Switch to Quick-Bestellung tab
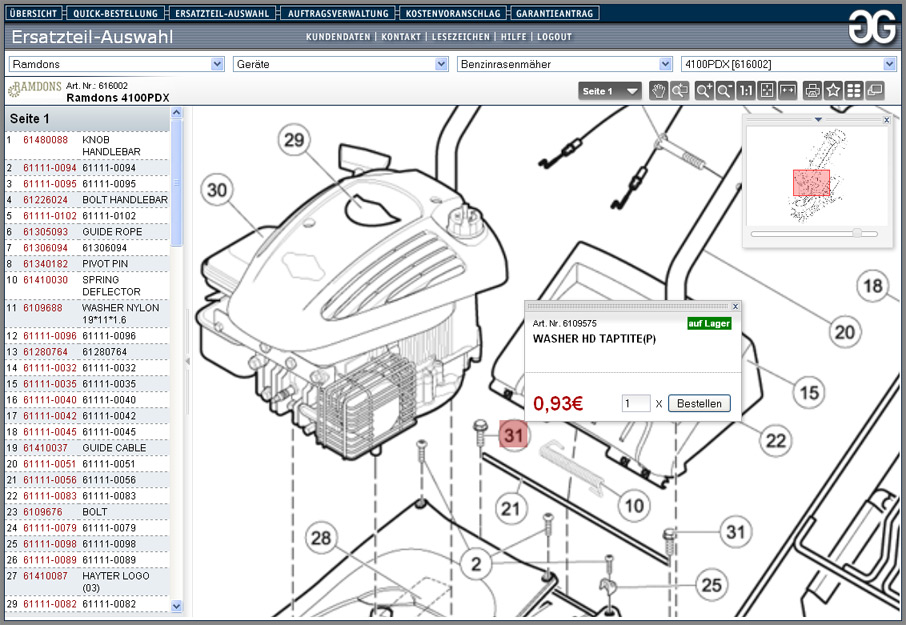The width and height of the screenshot is (906, 625). [116, 13]
